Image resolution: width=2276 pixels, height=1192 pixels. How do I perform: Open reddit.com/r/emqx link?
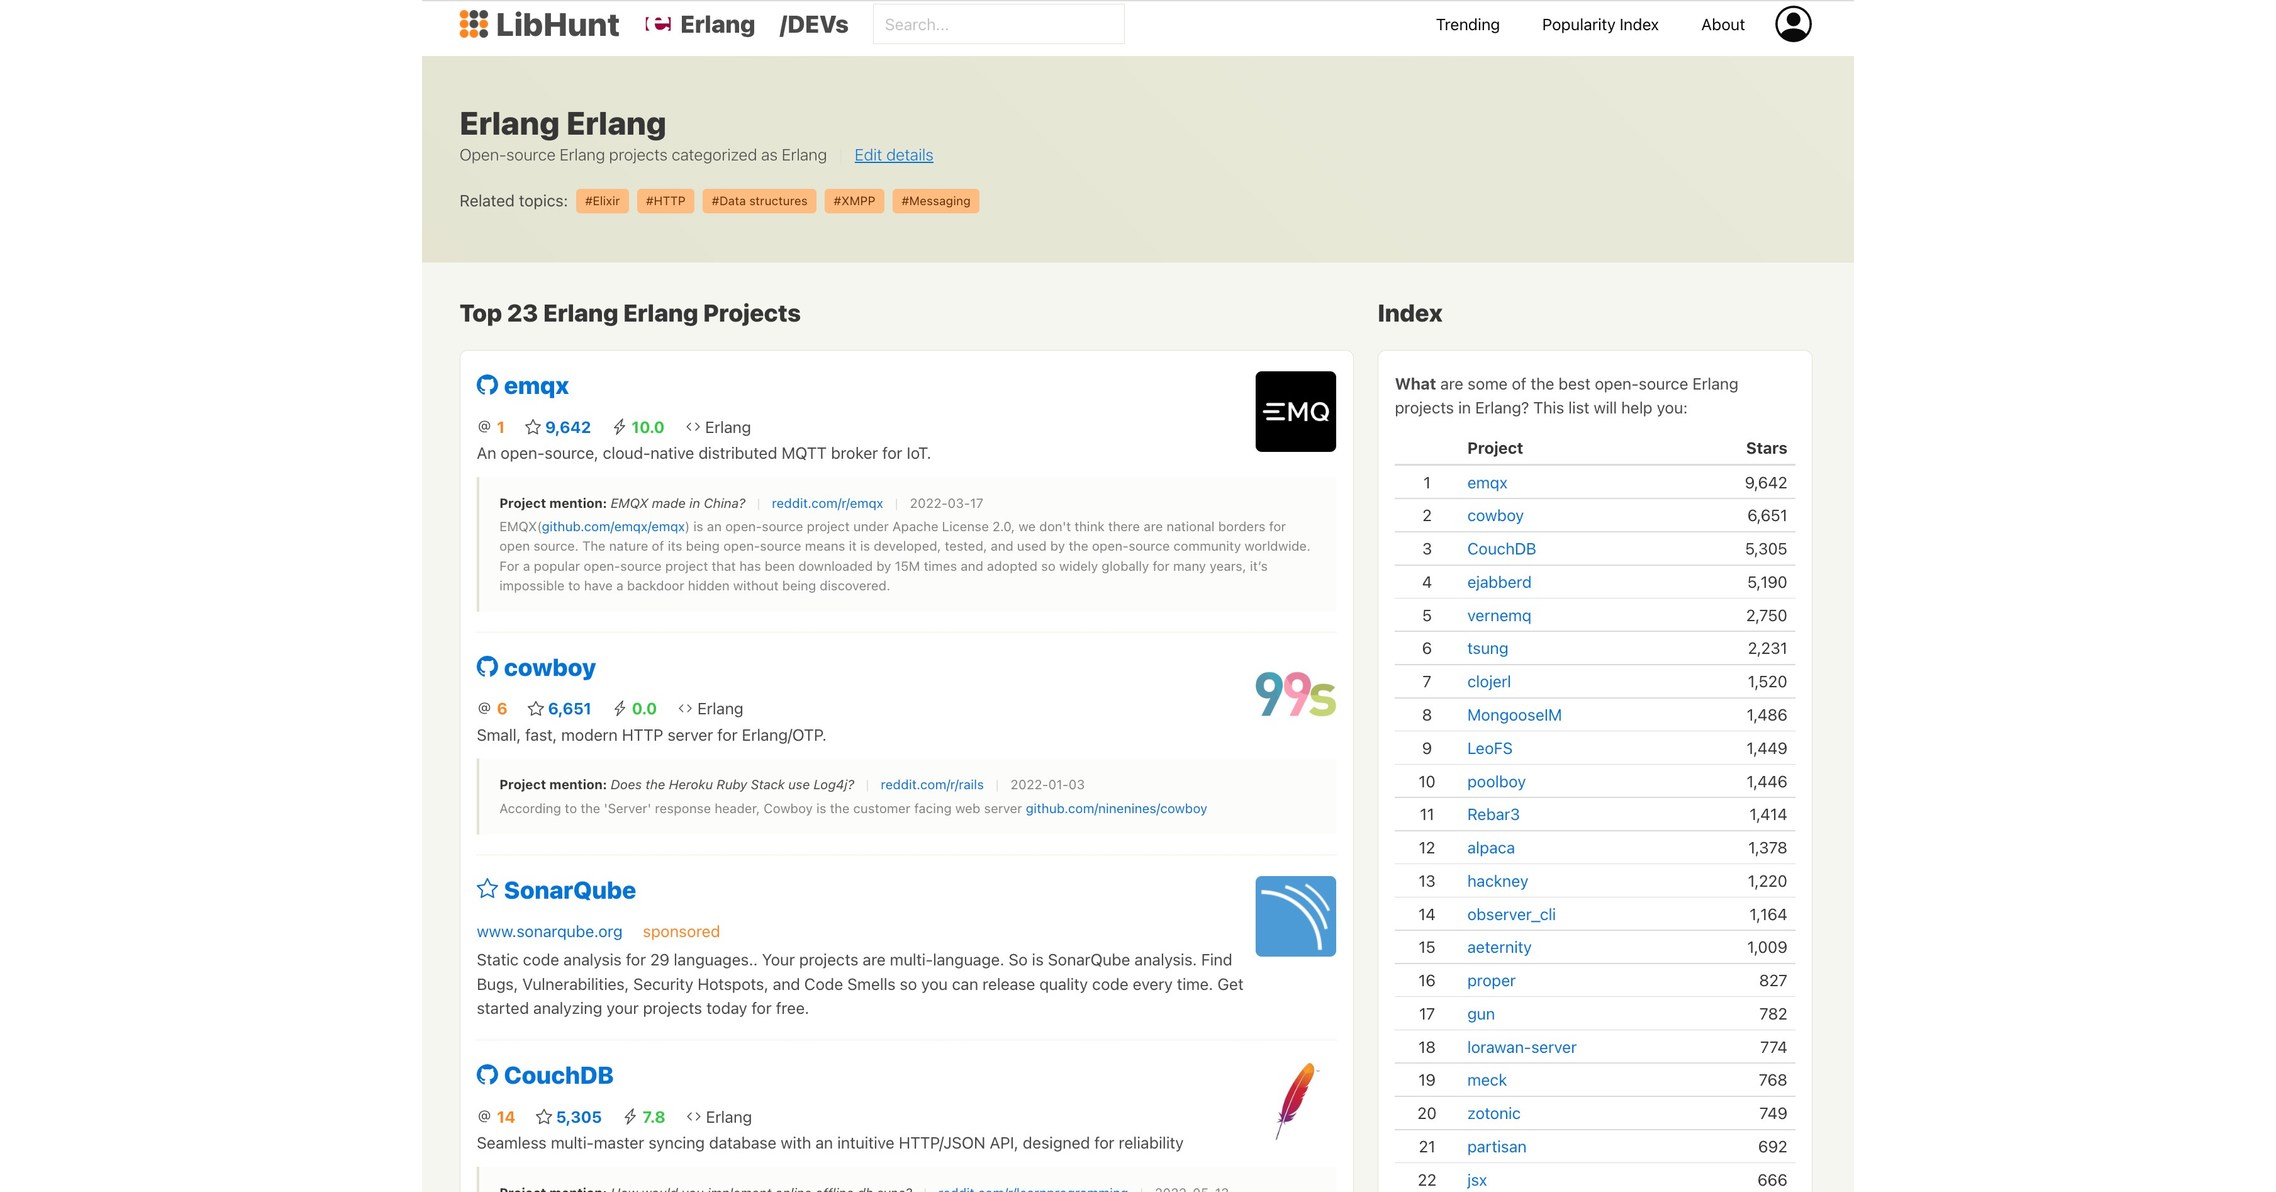point(824,503)
